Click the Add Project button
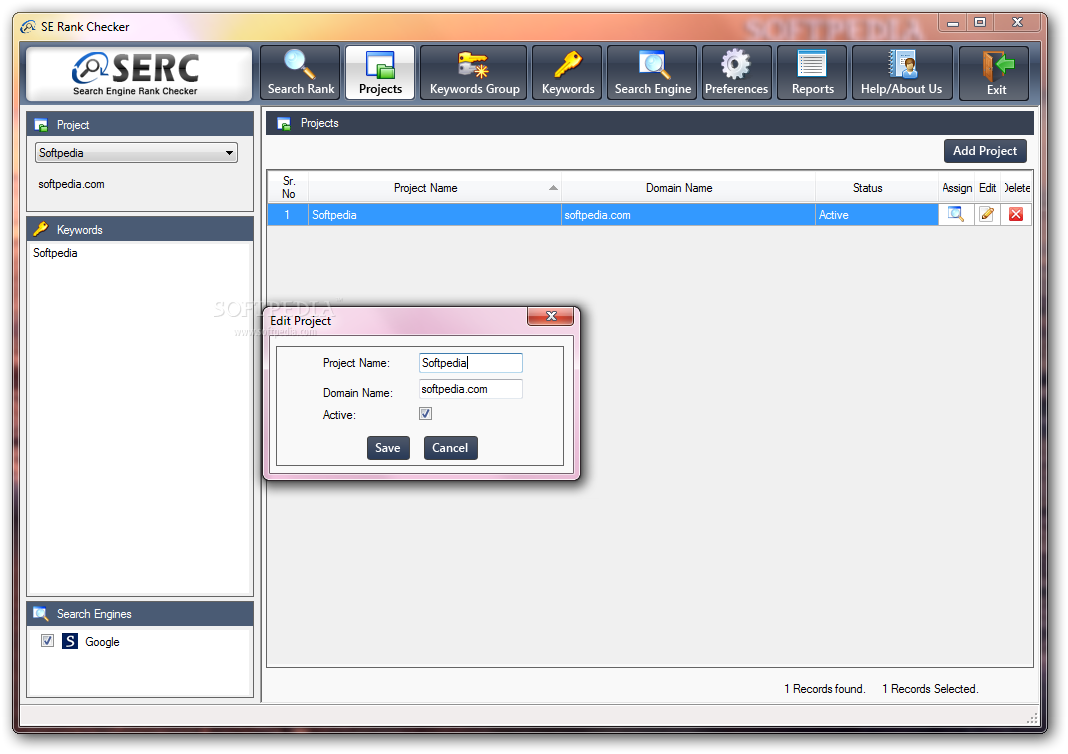Viewport: 1068px width, 754px height. (984, 151)
